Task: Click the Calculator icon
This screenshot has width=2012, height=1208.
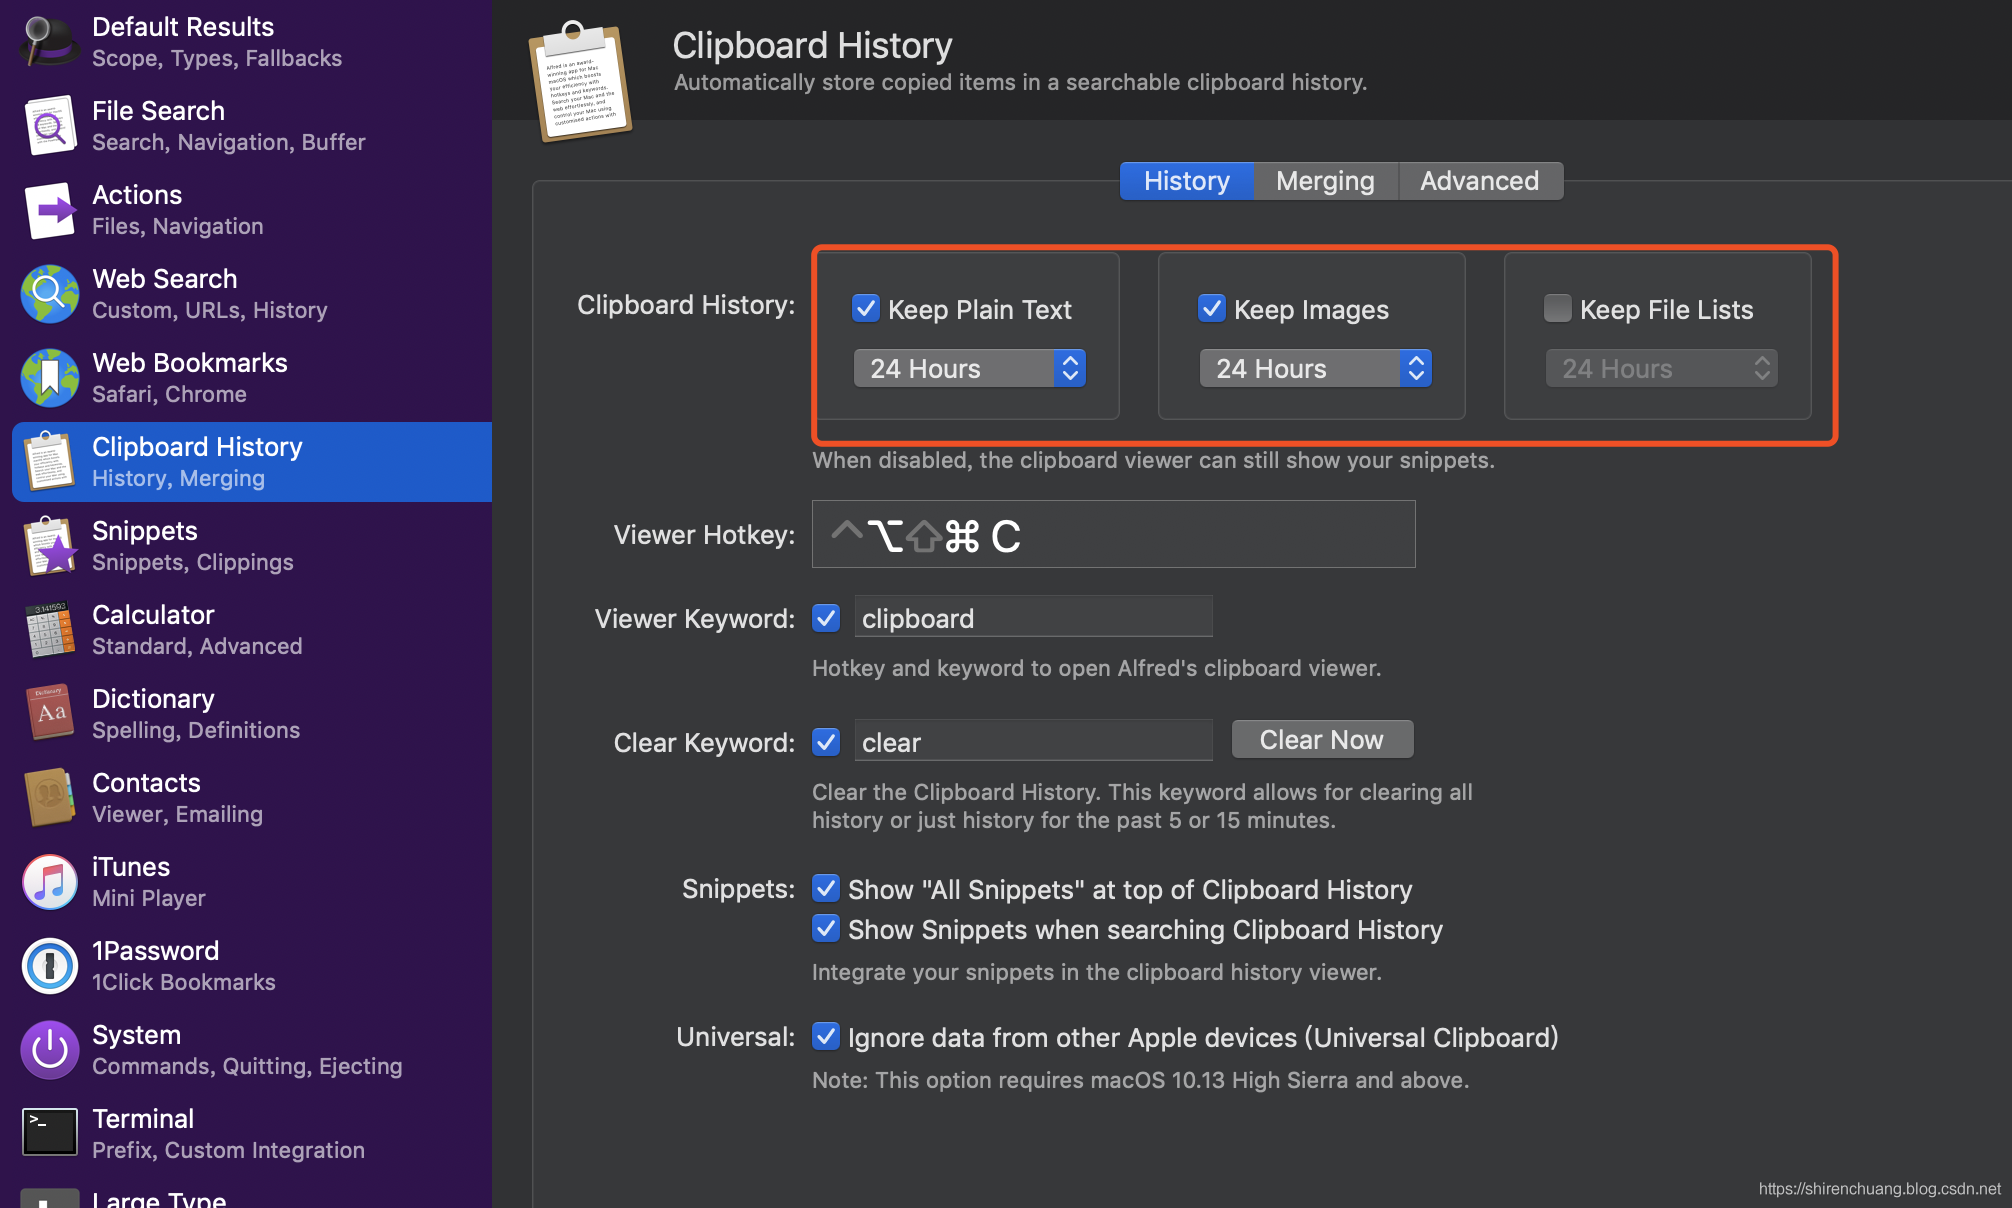Action: [x=49, y=630]
